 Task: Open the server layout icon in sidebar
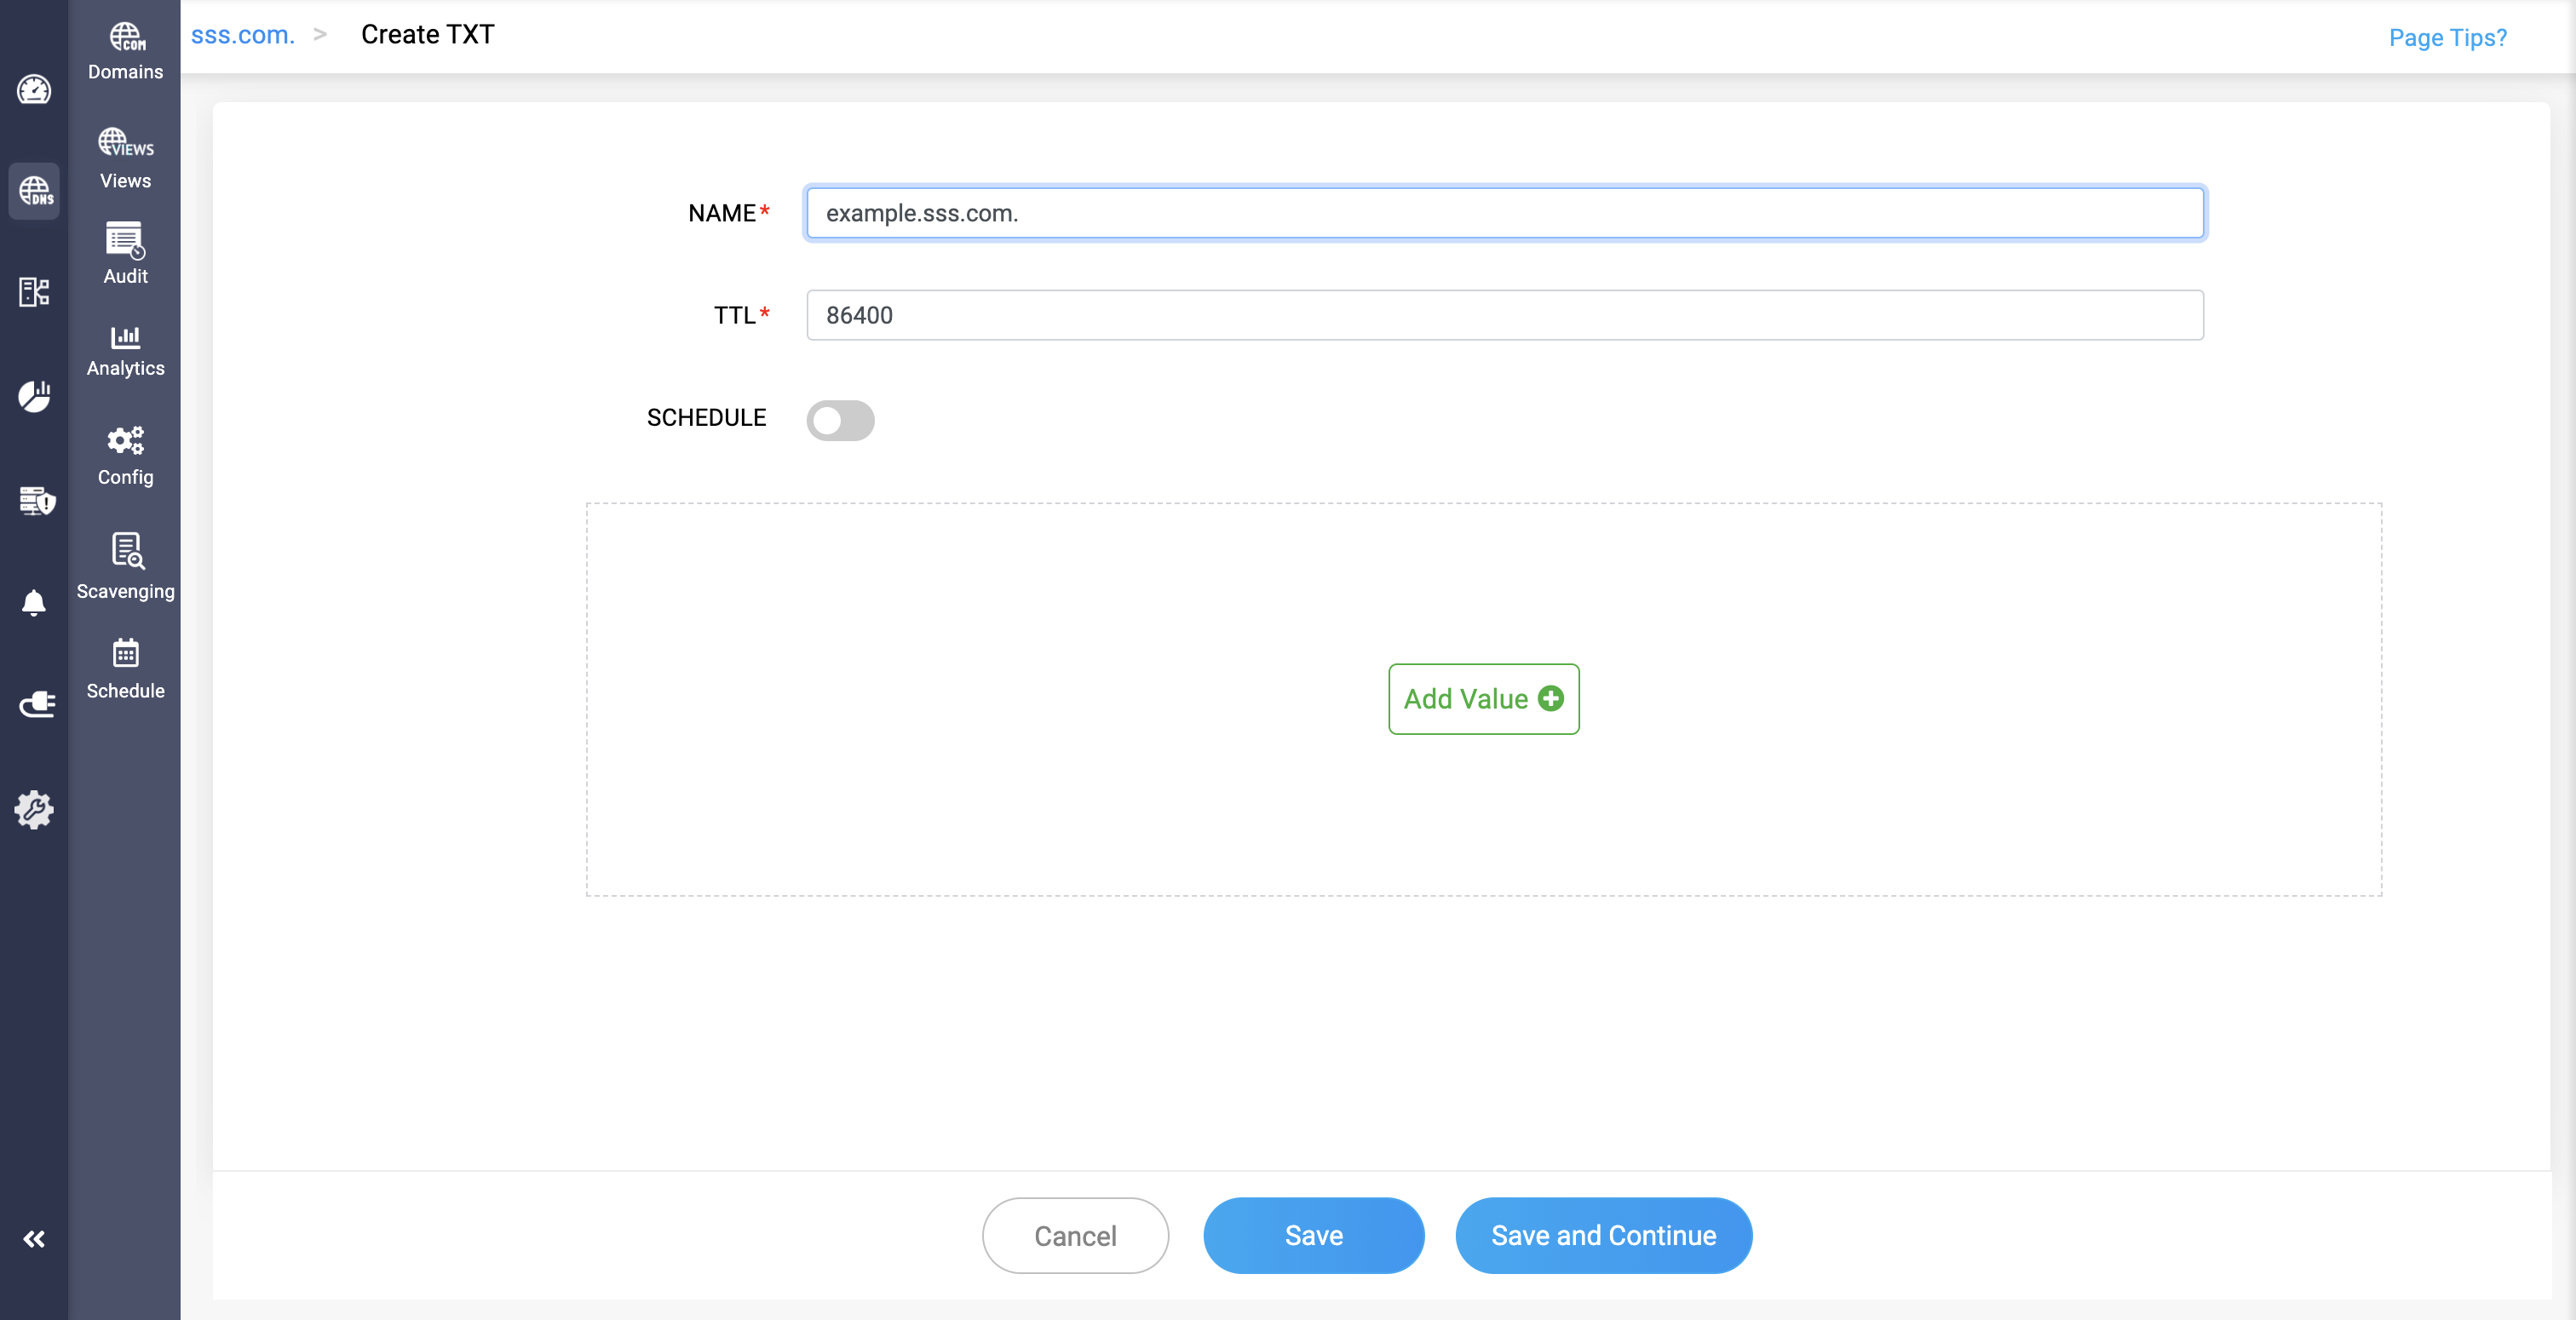[x=34, y=292]
